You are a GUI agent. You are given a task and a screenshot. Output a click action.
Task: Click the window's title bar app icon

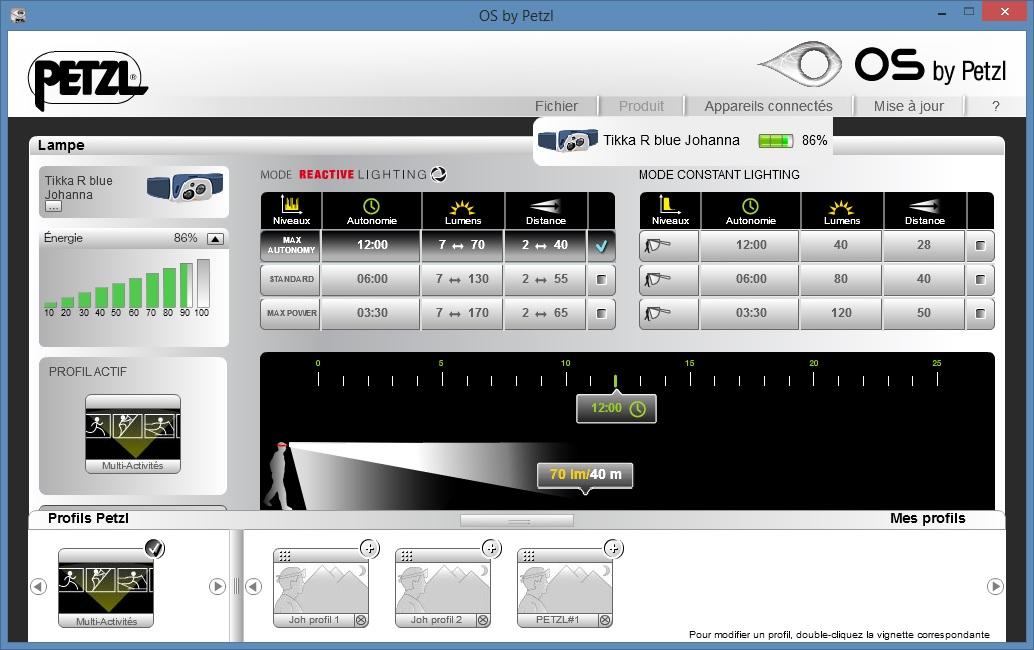pos(18,15)
